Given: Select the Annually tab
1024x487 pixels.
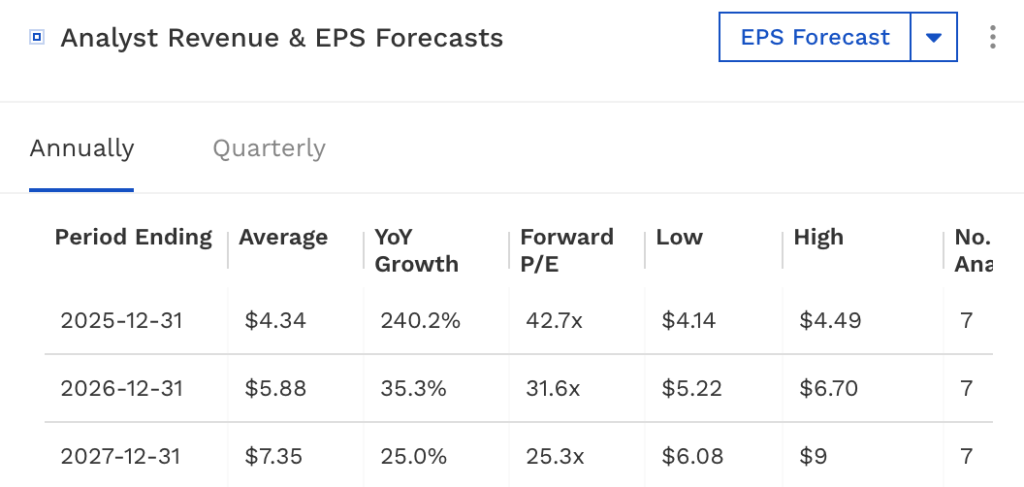Looking at the screenshot, I should coord(82,149).
